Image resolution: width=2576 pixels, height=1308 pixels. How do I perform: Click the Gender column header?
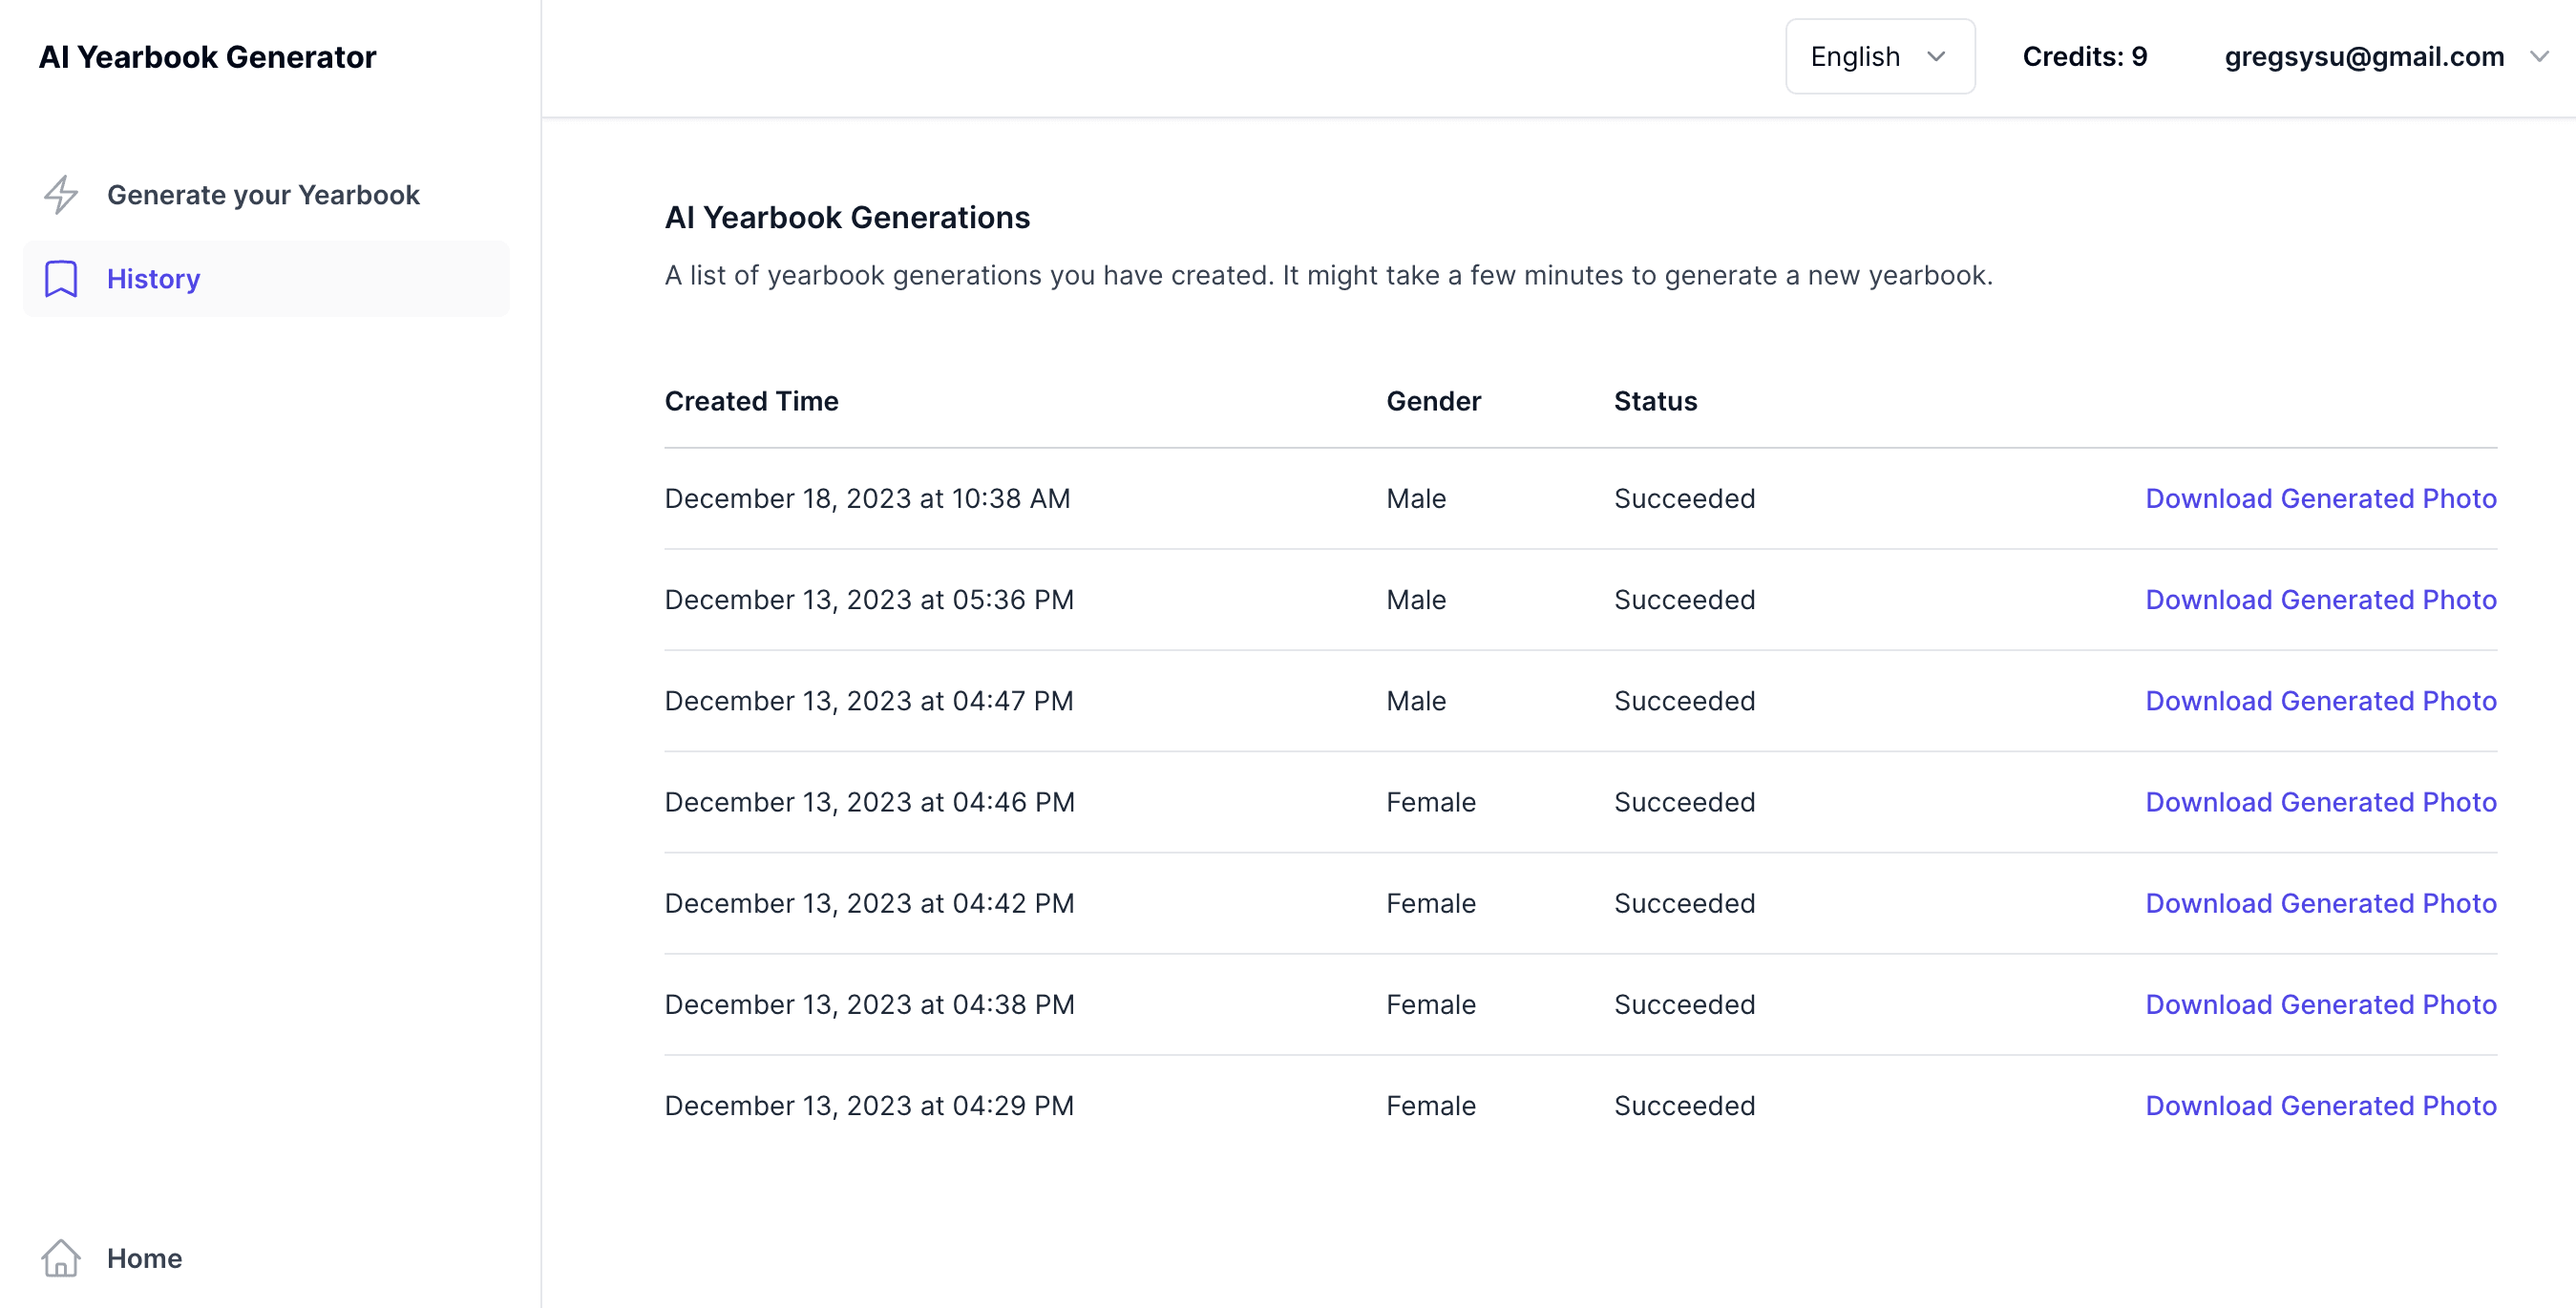1433,401
